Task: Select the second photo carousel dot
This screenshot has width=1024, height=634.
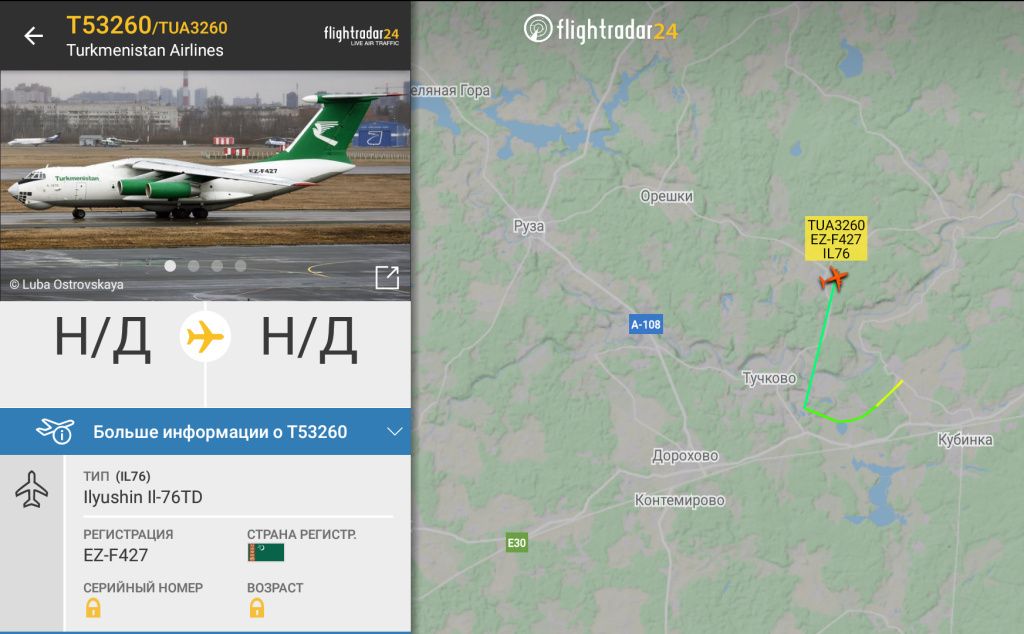Action: [x=194, y=266]
